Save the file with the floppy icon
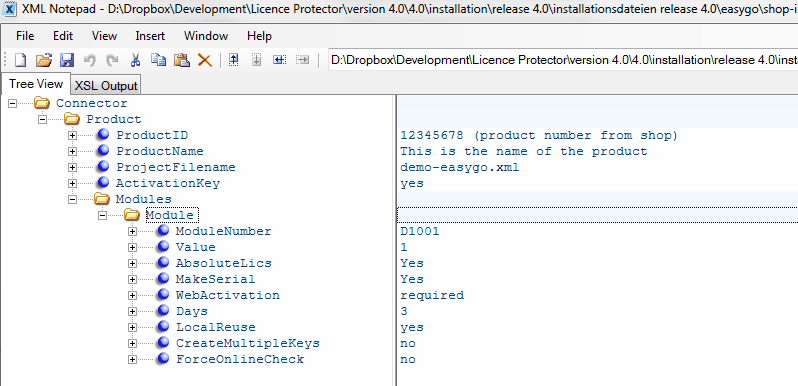Image resolution: width=798 pixels, height=386 pixels. click(x=67, y=60)
